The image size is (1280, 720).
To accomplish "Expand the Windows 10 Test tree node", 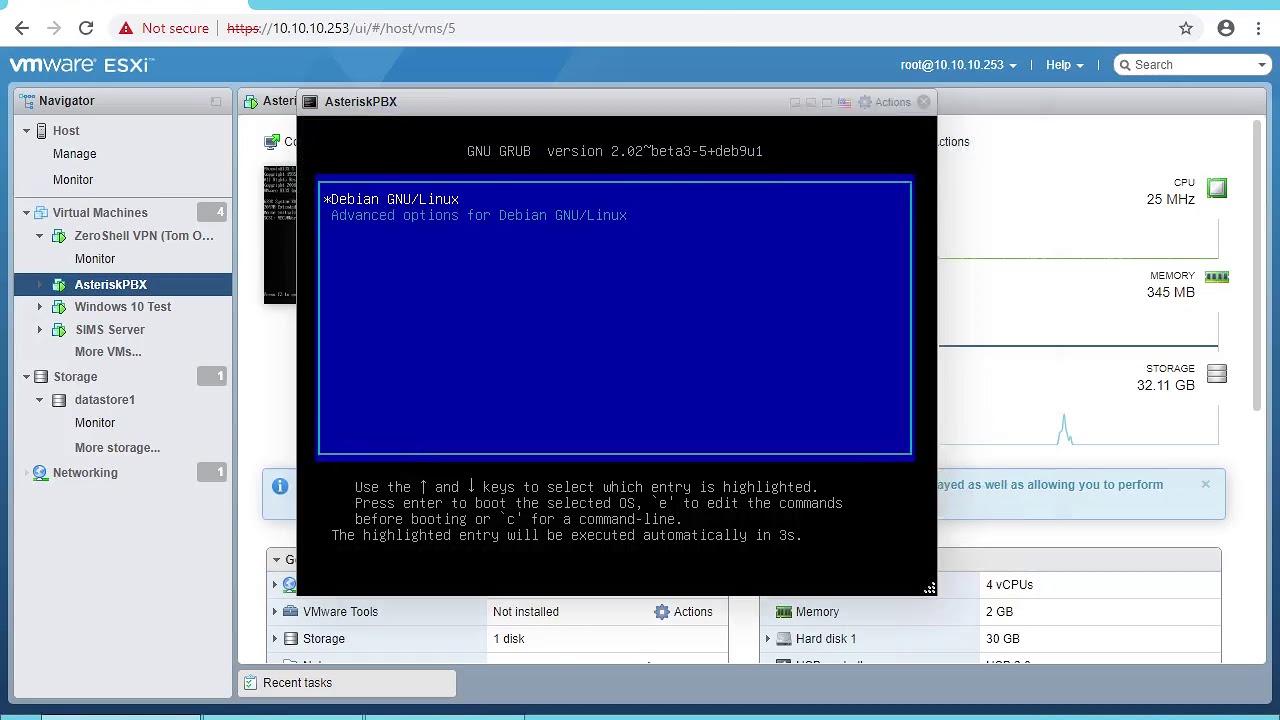I will (x=40, y=307).
